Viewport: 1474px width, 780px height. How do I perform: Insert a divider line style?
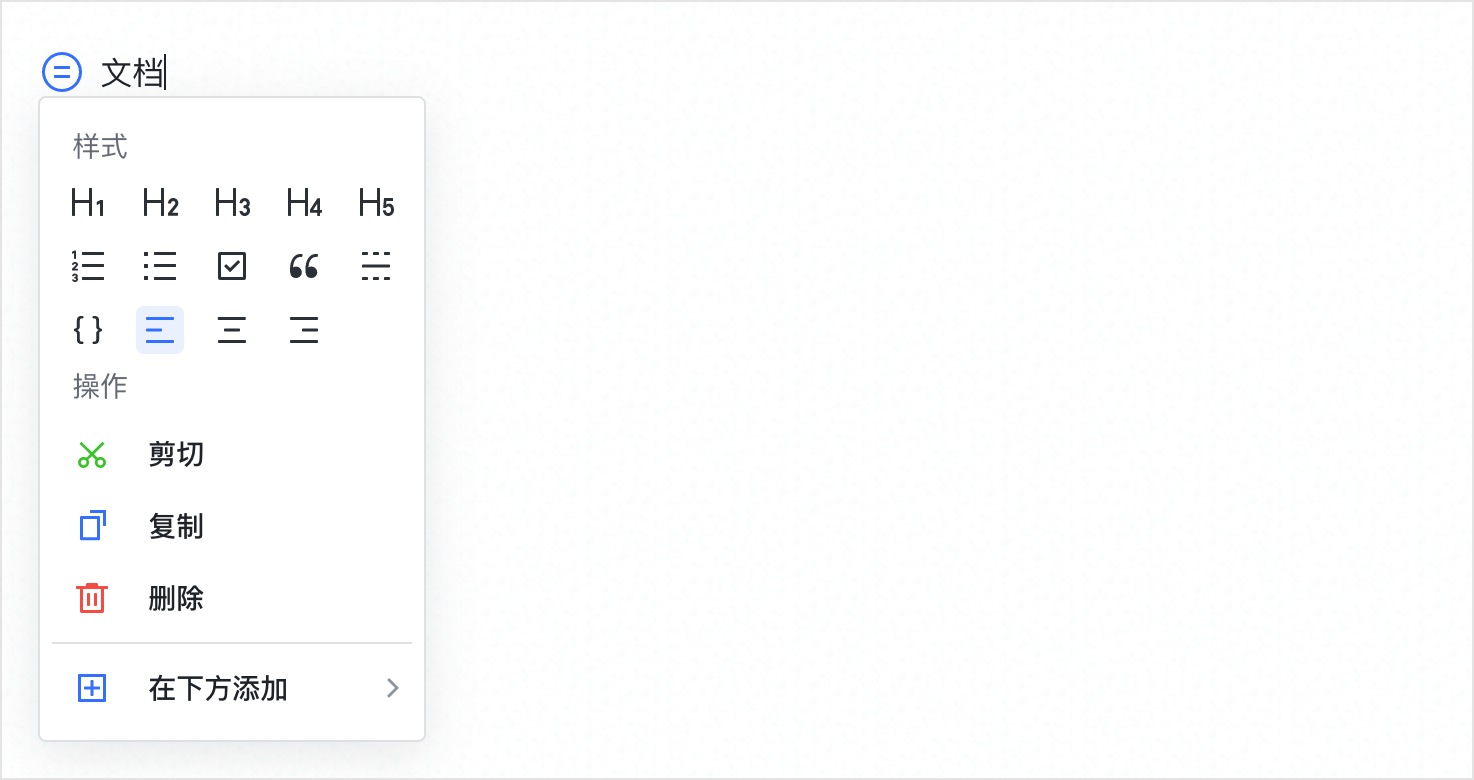click(x=376, y=267)
